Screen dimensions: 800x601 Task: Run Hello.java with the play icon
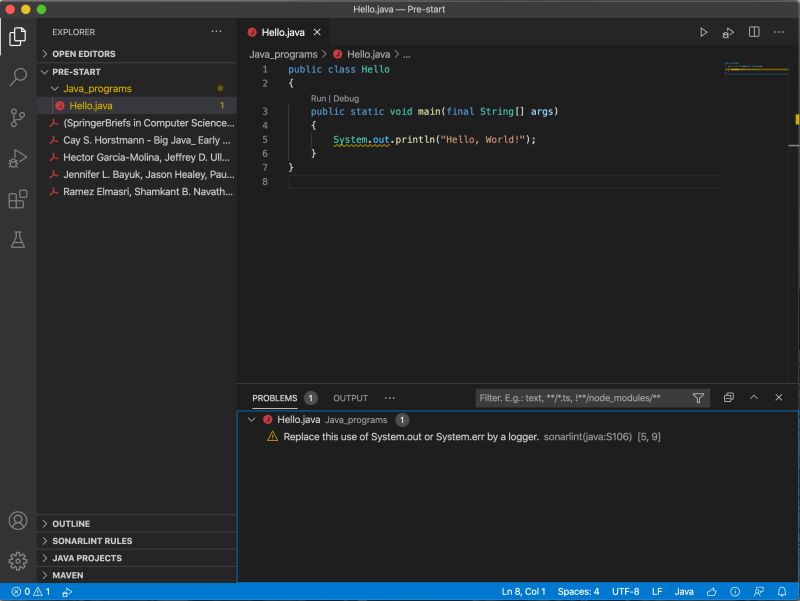(703, 32)
